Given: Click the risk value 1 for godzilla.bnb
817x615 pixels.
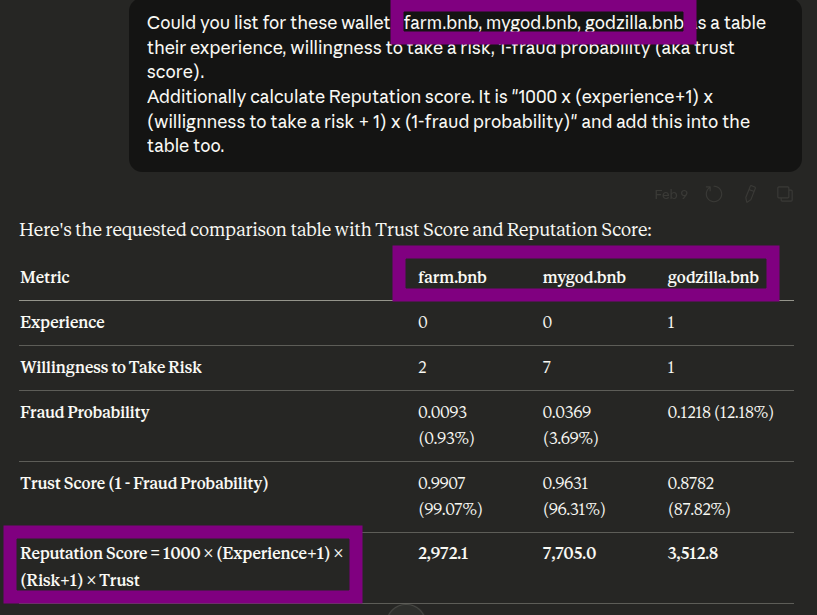Looking at the screenshot, I should click(671, 367).
